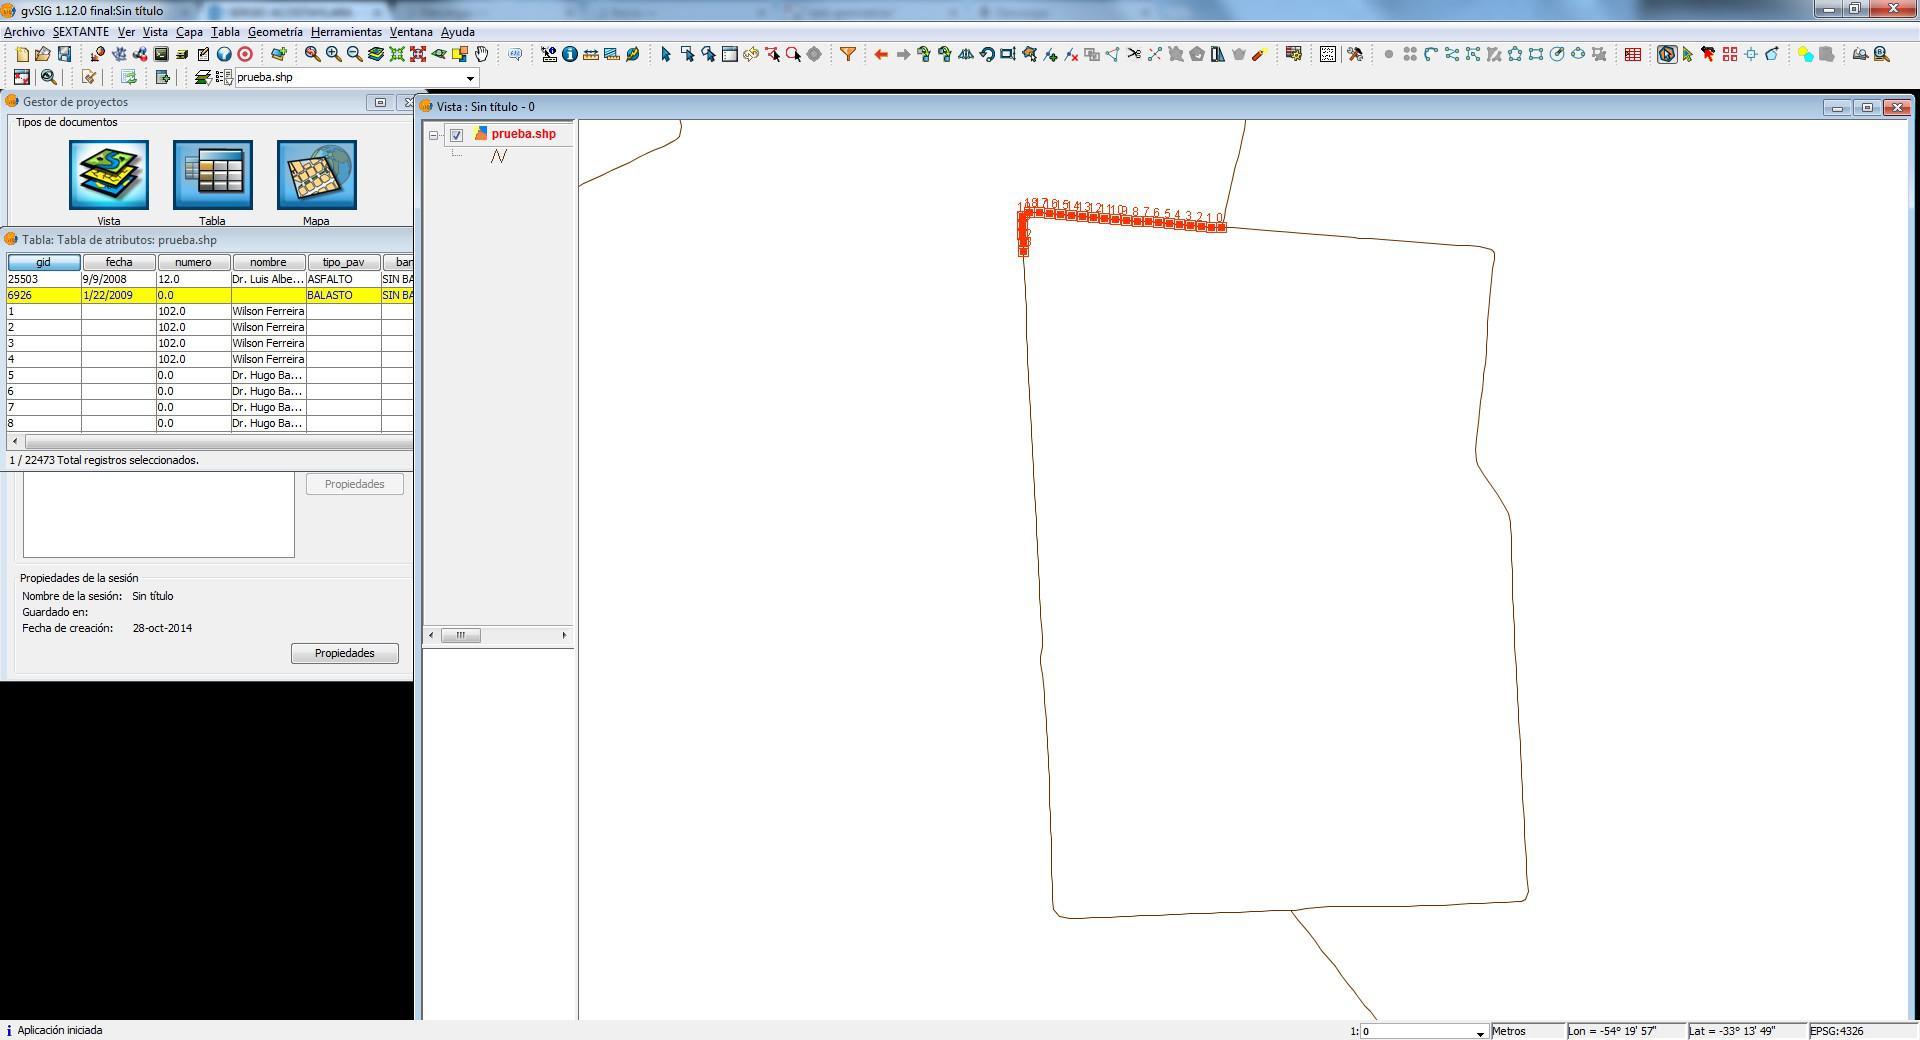Click the 9/9/2008 date cell
Viewport: 1920px width, 1040px height.
tap(119, 280)
